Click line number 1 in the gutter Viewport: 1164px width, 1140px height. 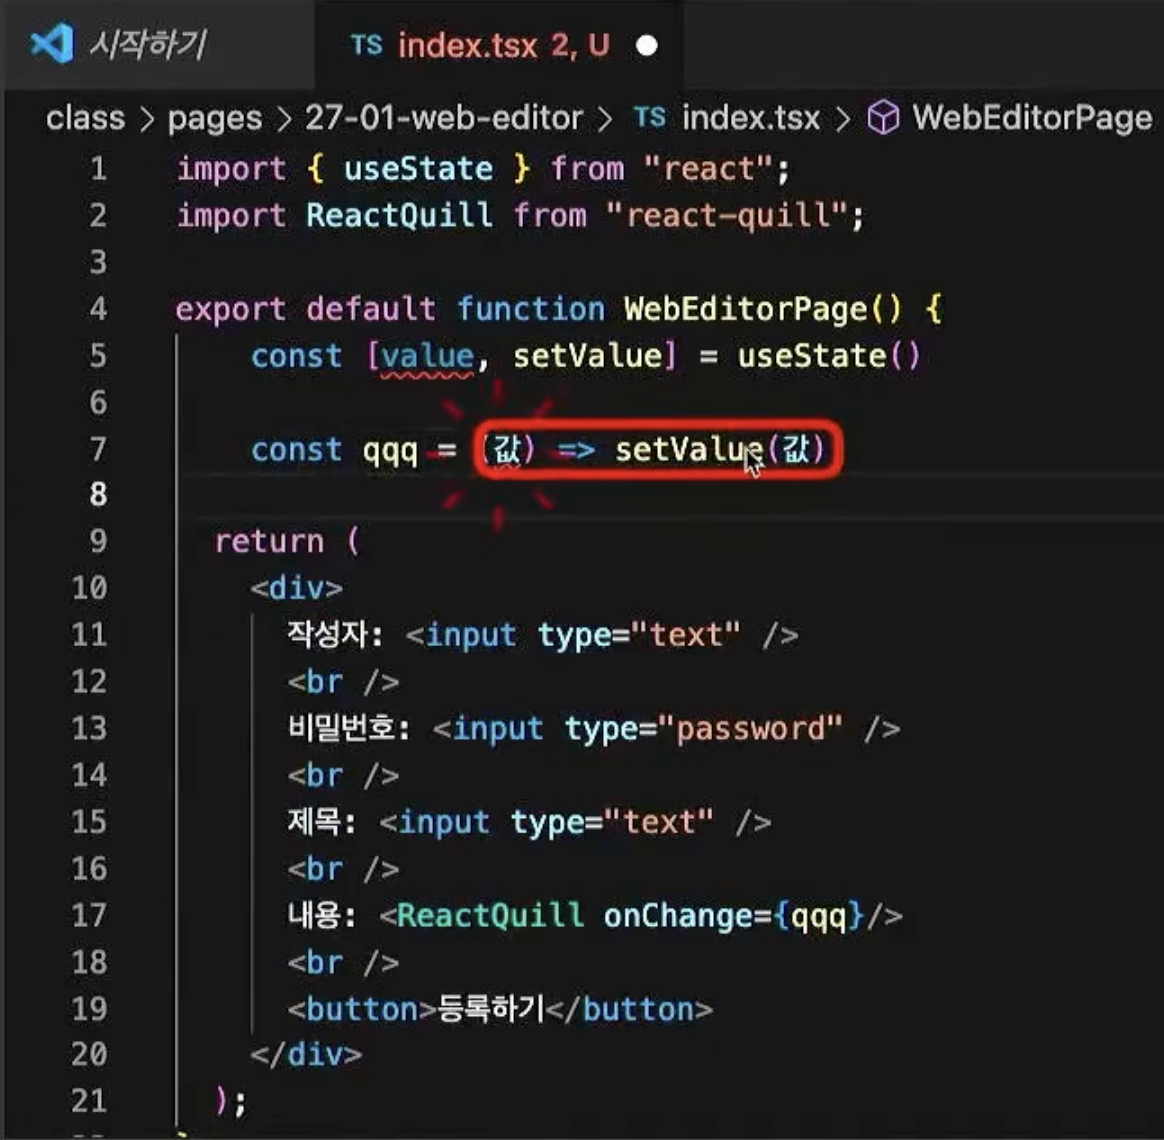tap(98, 168)
